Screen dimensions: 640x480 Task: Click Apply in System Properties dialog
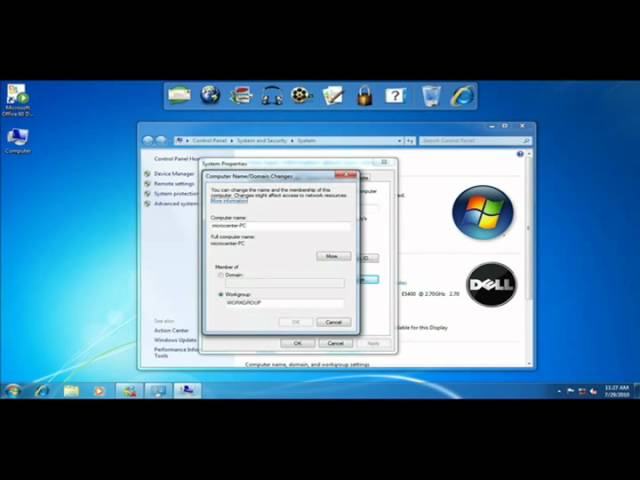point(373,343)
